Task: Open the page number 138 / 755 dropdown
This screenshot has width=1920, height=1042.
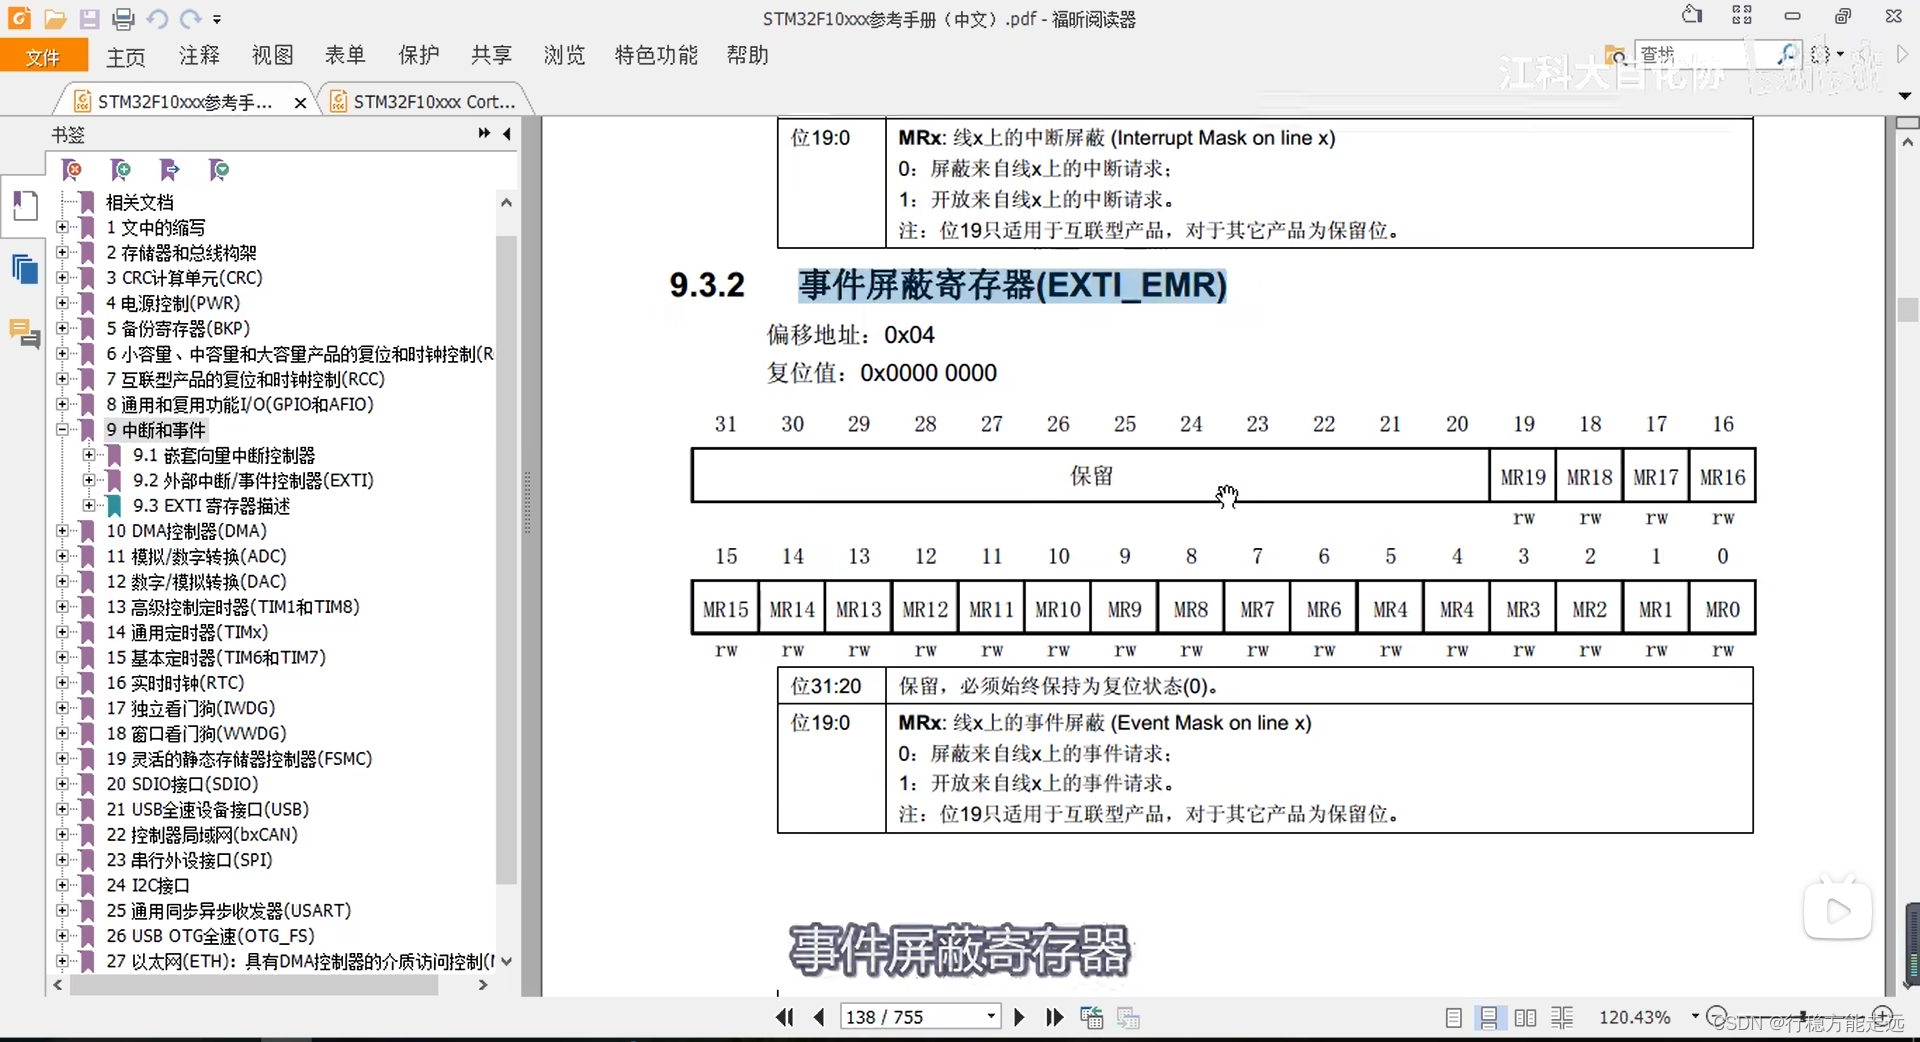Action: tap(991, 1017)
